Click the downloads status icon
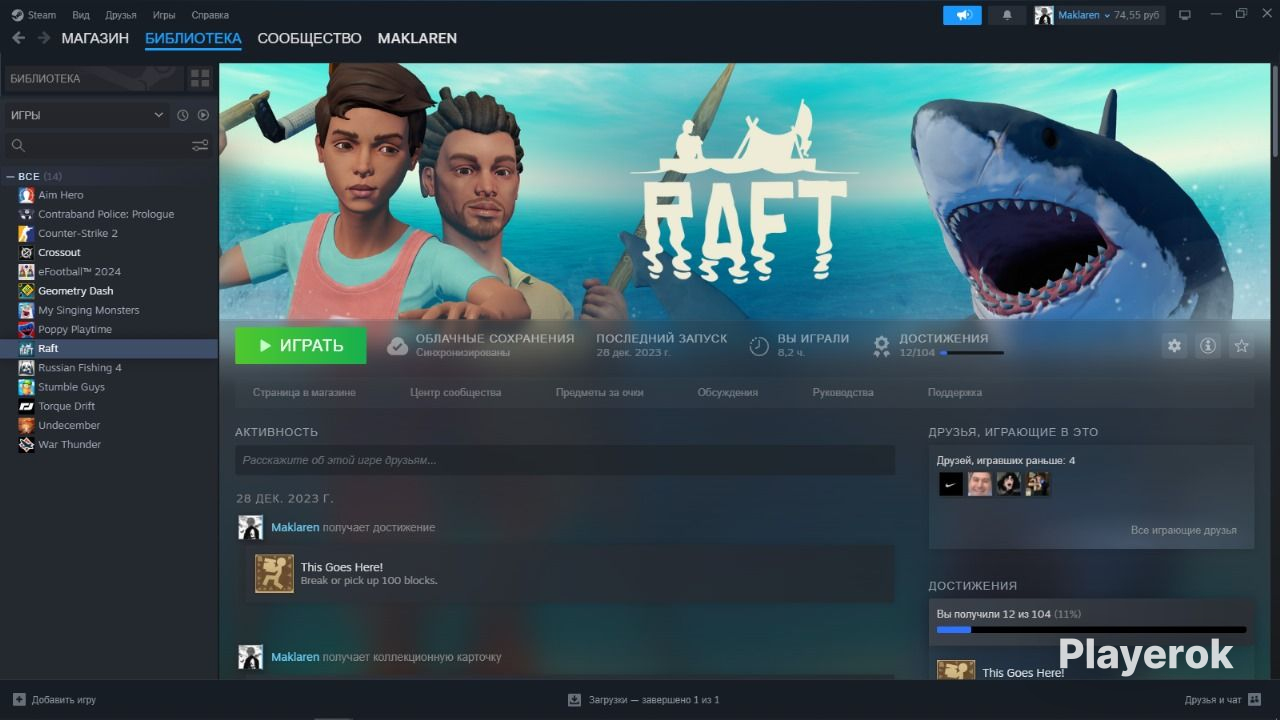 574,700
